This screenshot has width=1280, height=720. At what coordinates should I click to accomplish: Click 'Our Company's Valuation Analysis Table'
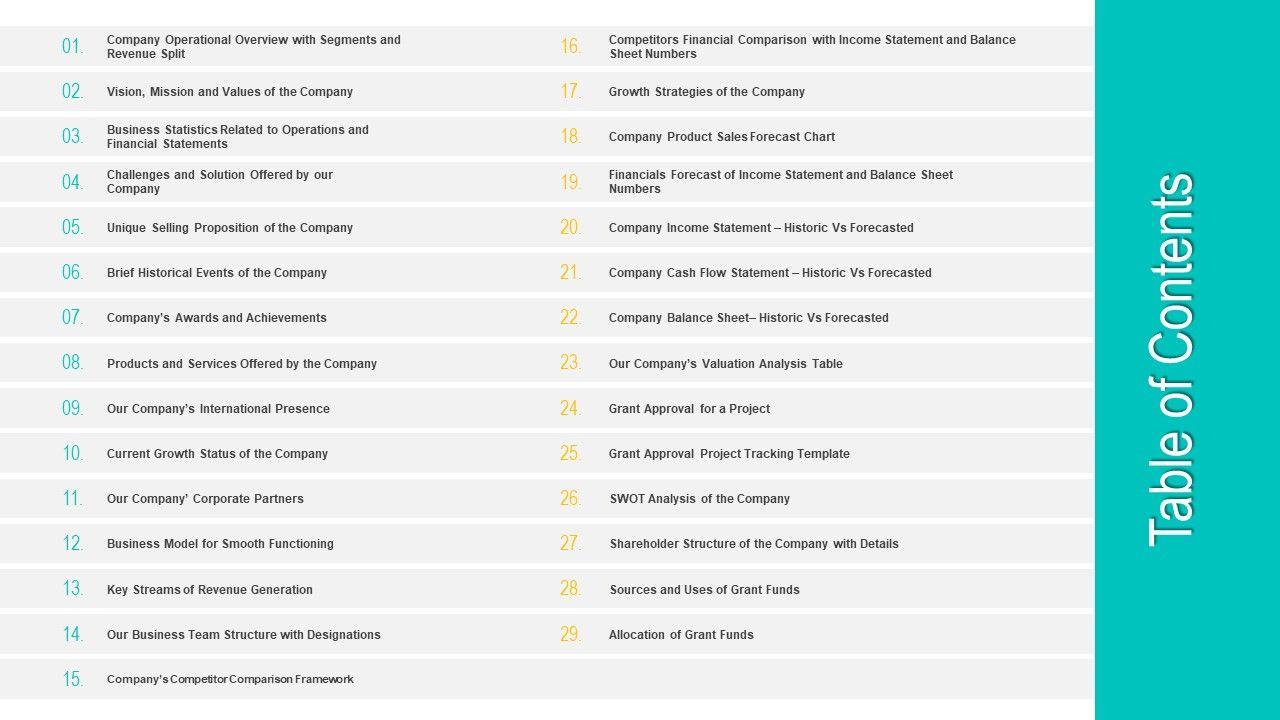(725, 364)
